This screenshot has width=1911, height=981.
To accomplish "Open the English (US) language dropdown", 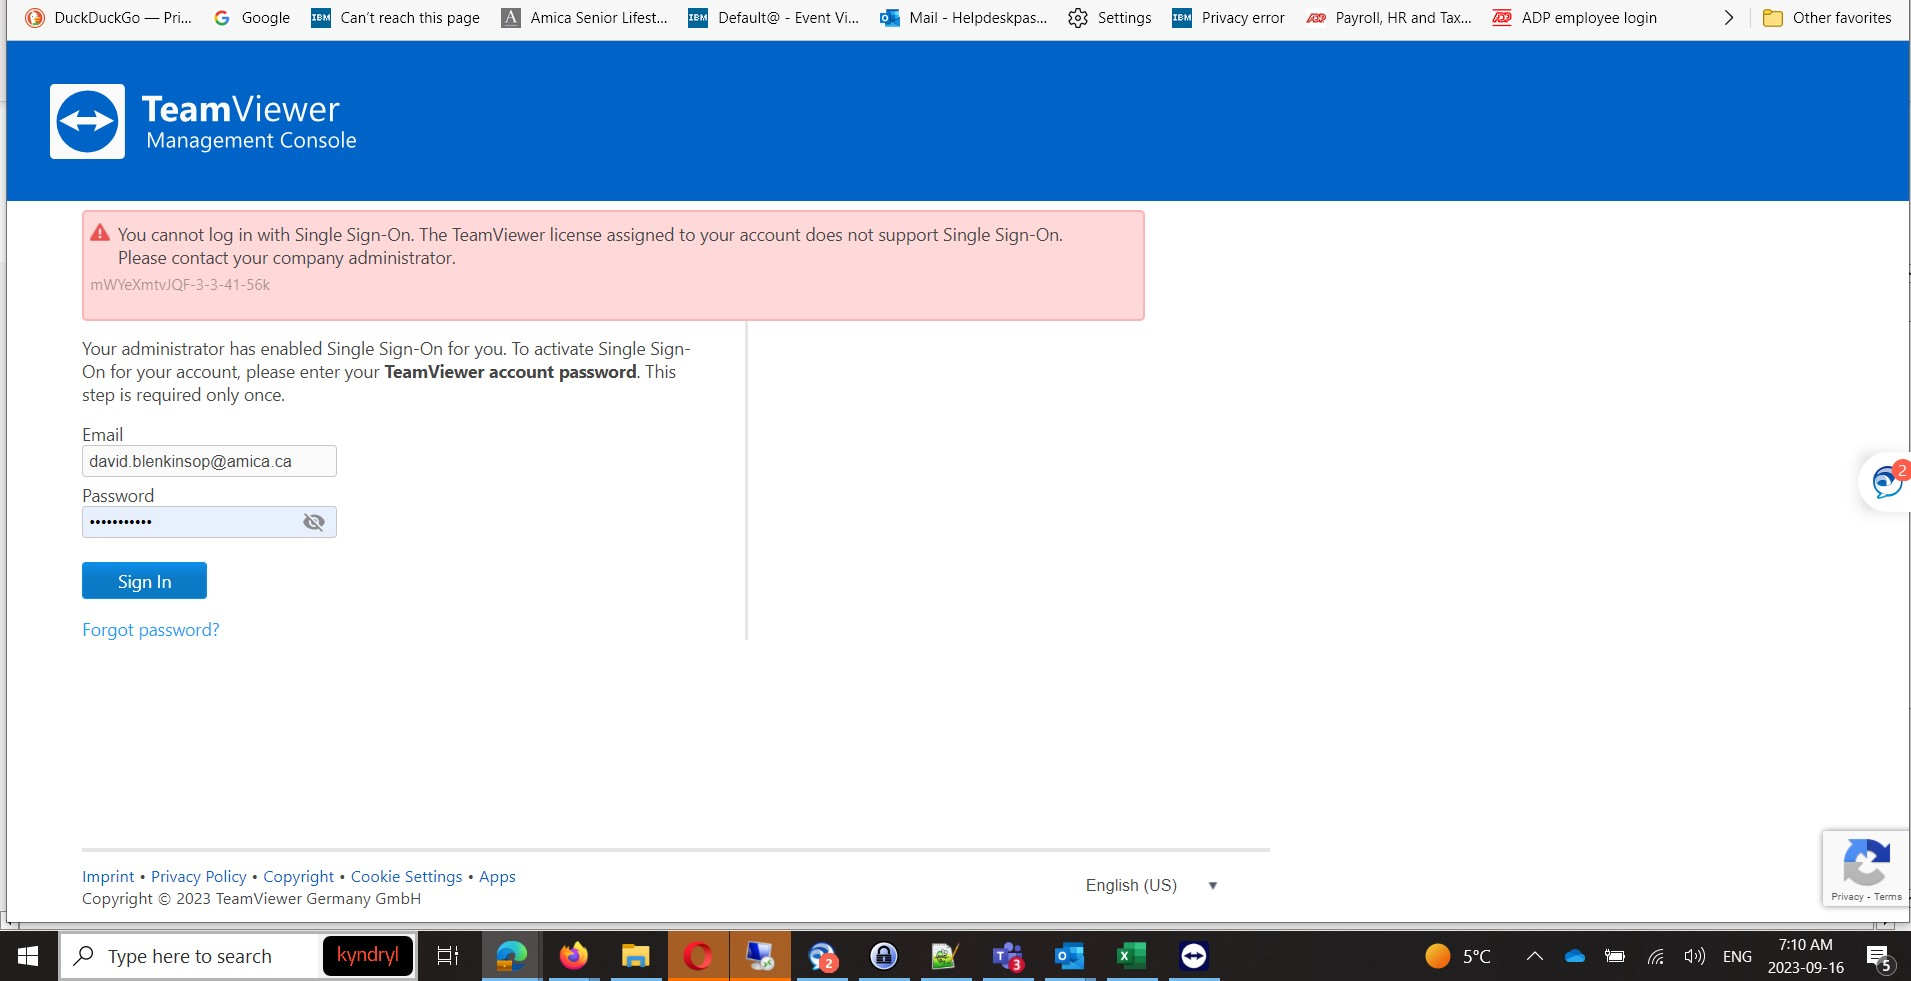I will click(1151, 885).
